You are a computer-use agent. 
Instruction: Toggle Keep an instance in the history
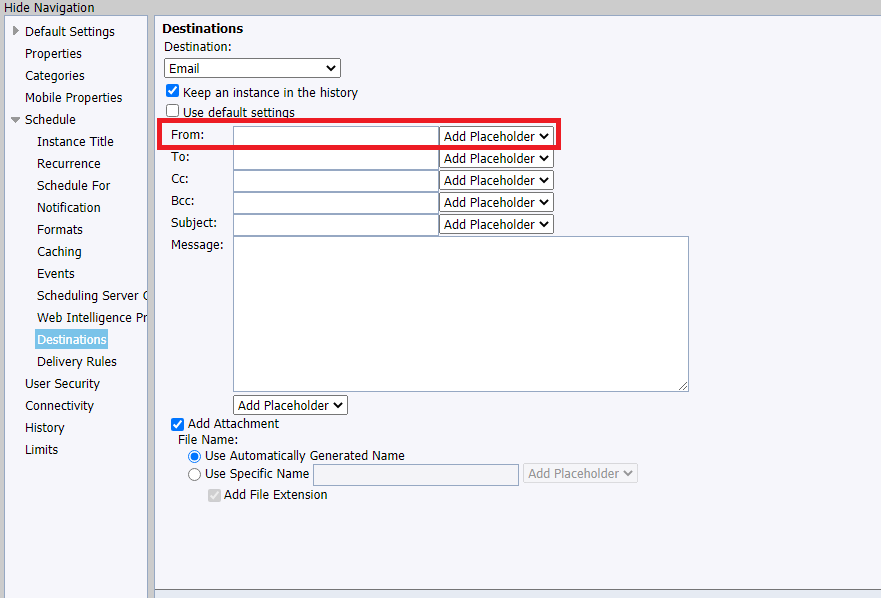tap(172, 91)
